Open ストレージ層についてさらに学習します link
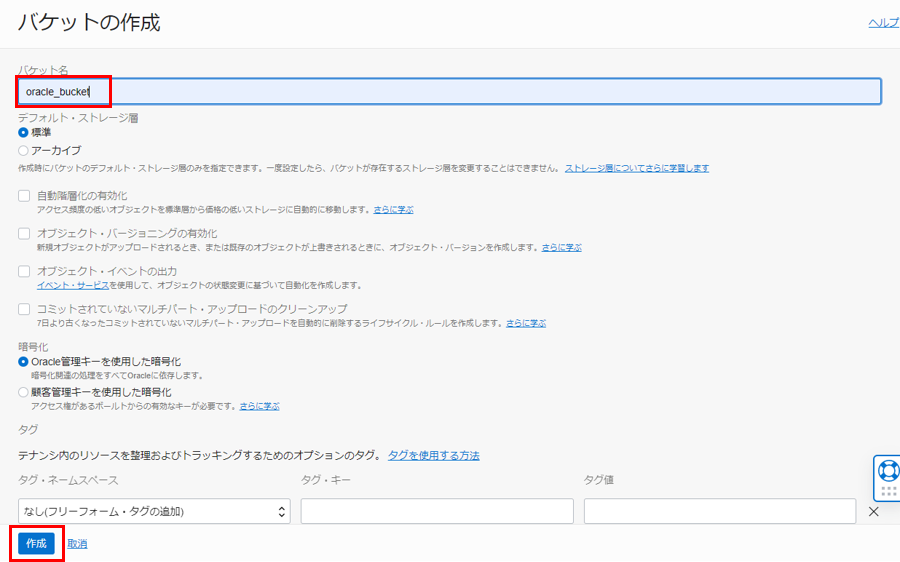 coord(637,168)
